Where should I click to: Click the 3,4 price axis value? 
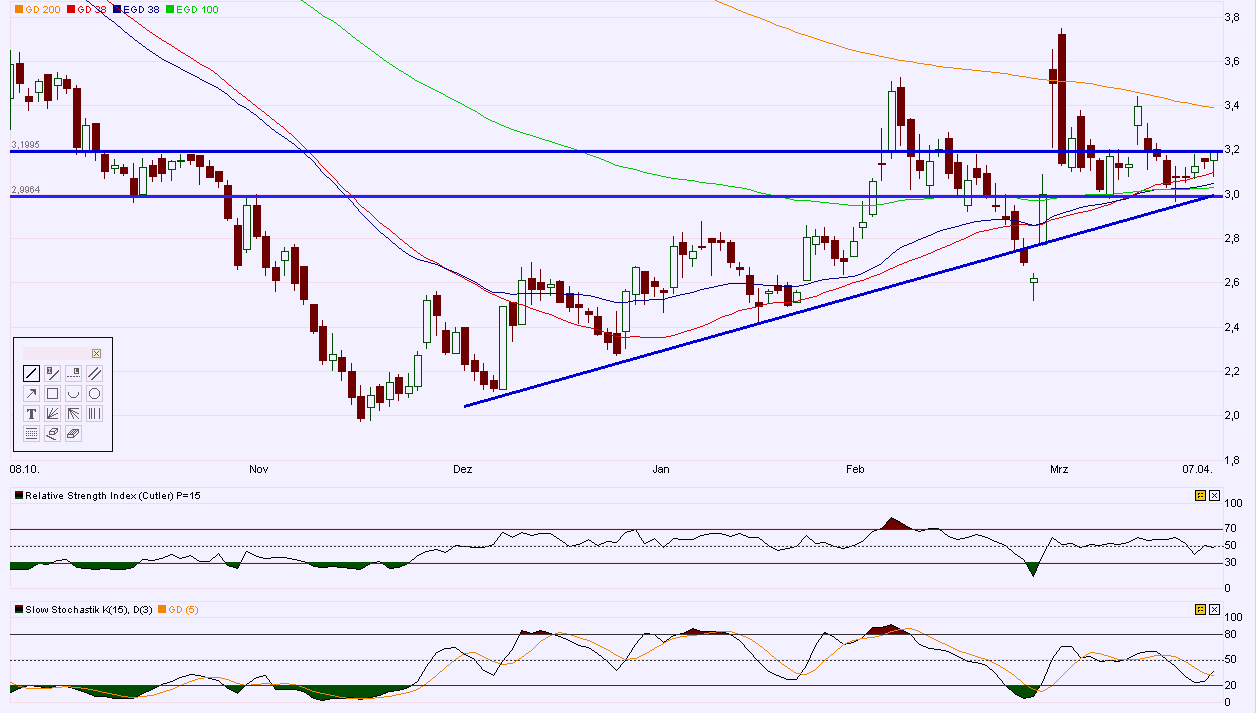tap(1232, 105)
